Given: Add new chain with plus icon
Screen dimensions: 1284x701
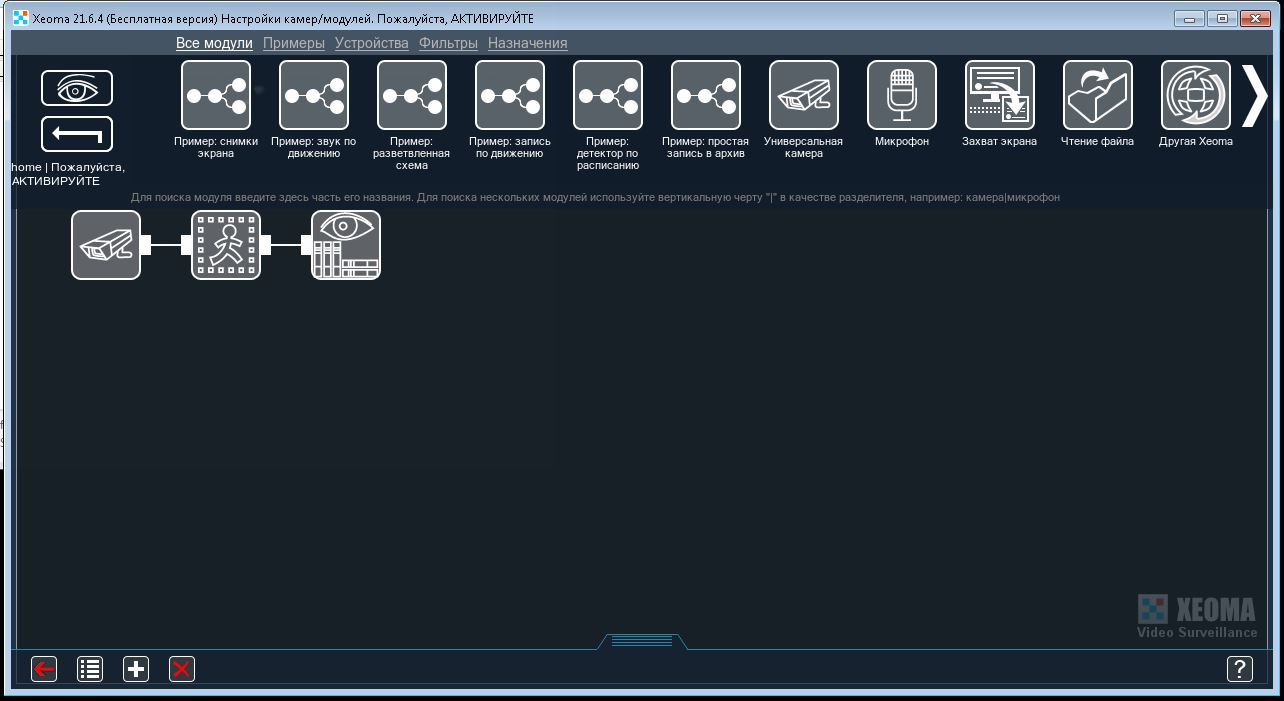Looking at the screenshot, I should [x=136, y=669].
